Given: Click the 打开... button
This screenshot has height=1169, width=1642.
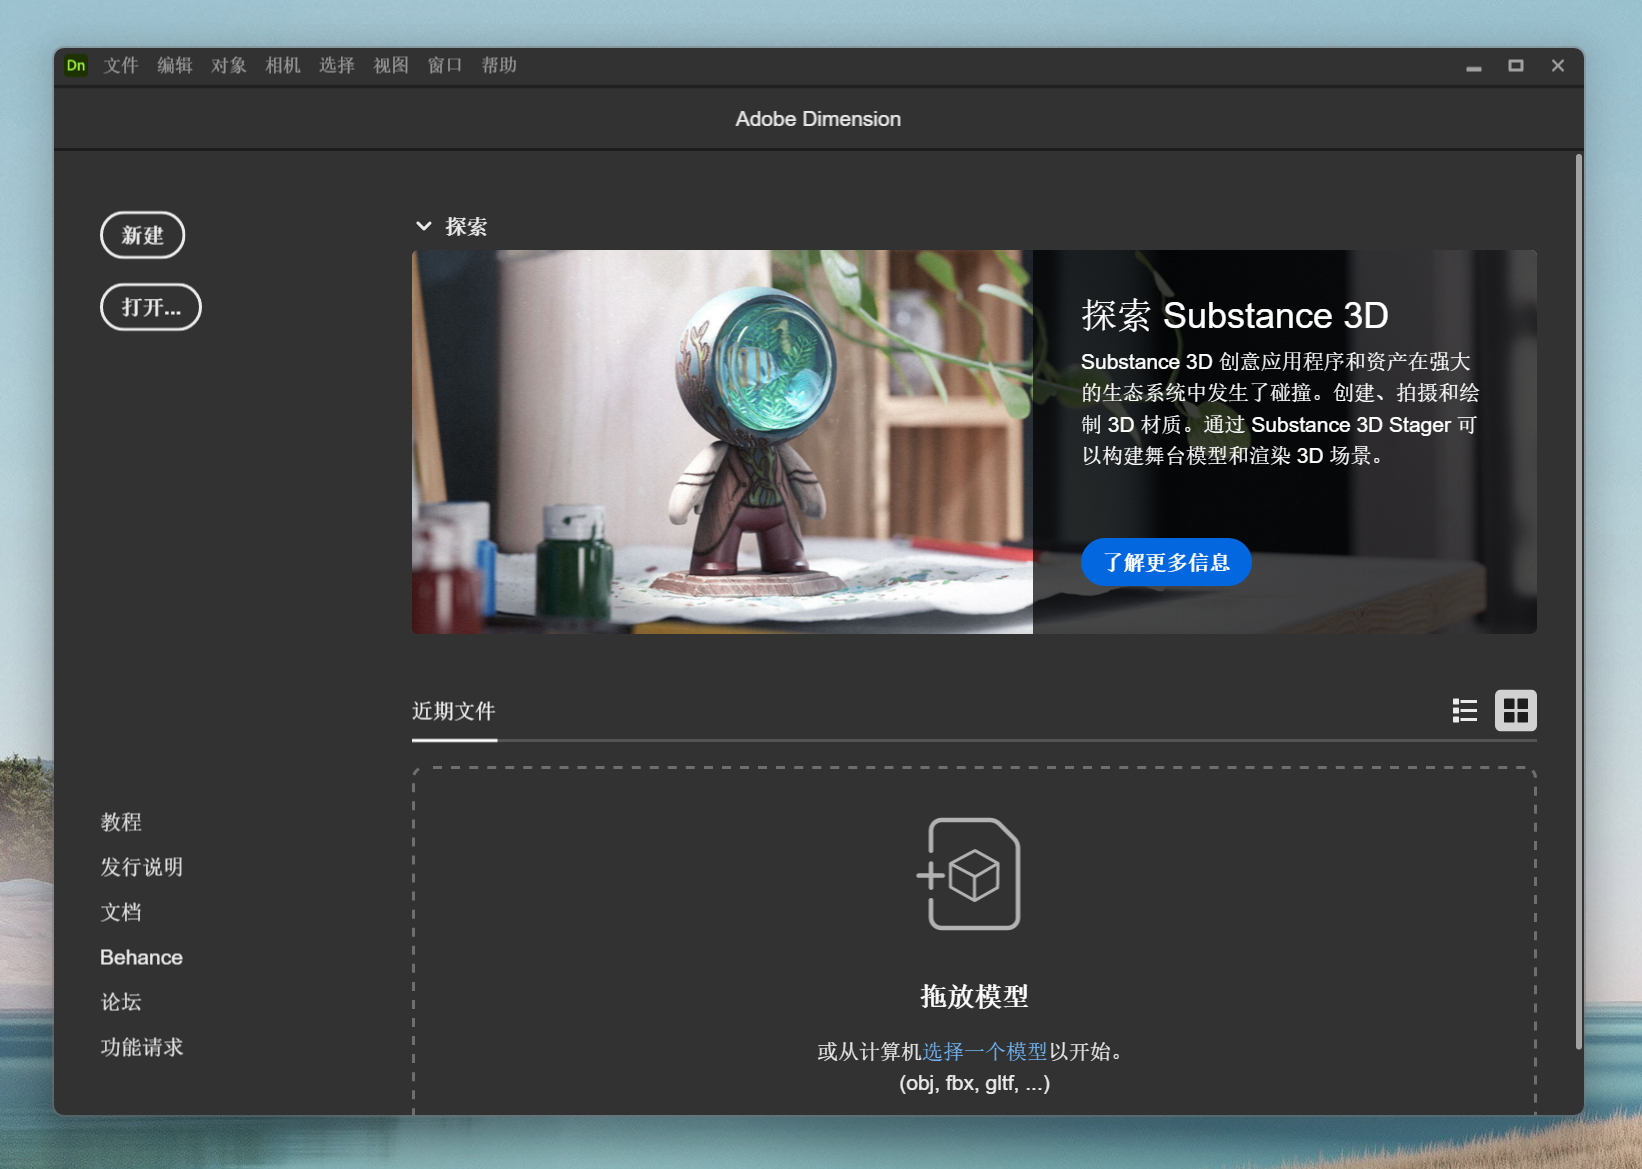Looking at the screenshot, I should pos(151,307).
